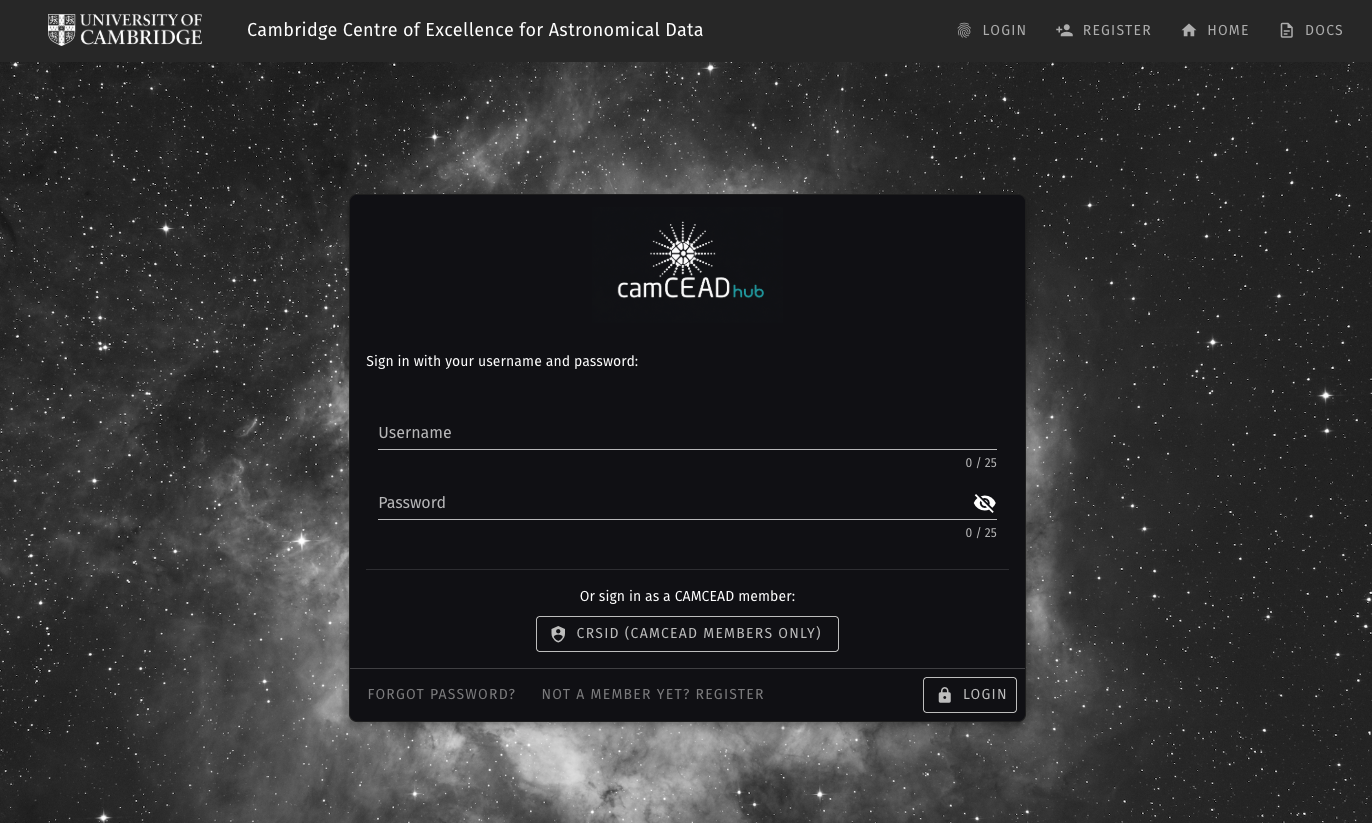
Task: Click the FORGOT PASSWORD? link
Action: (x=442, y=695)
